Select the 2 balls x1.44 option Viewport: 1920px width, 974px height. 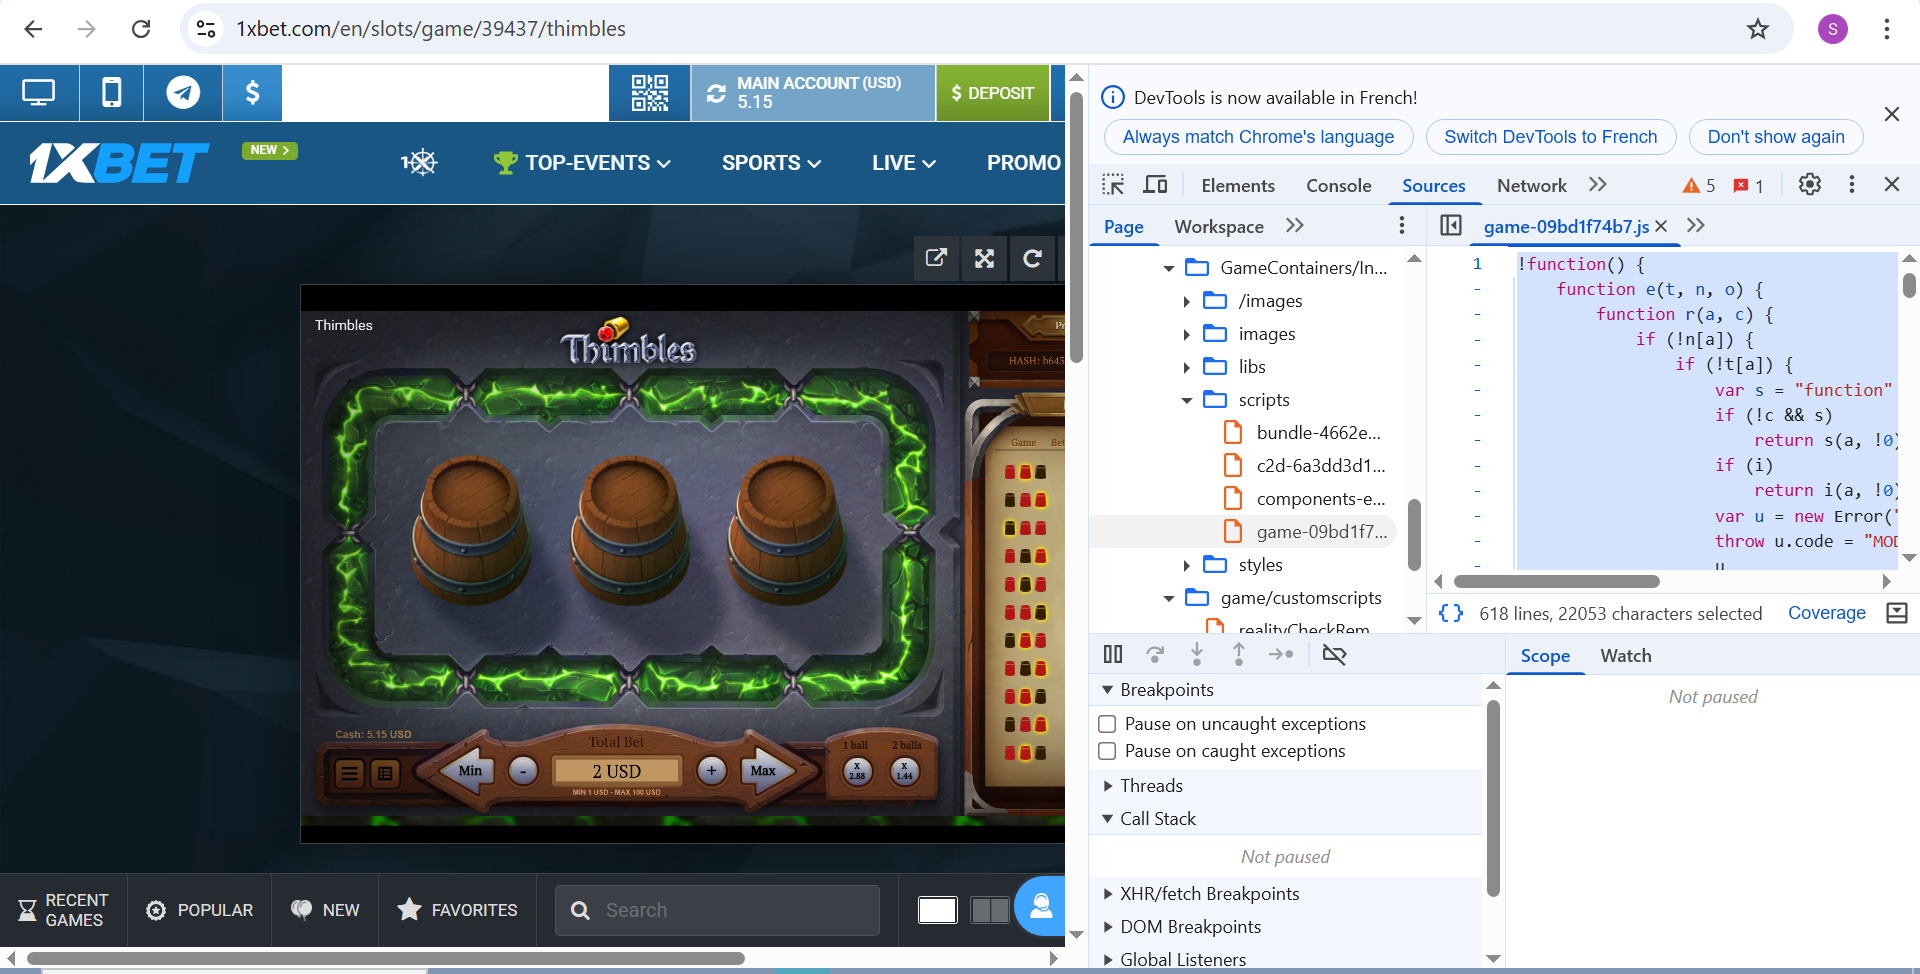click(x=905, y=770)
